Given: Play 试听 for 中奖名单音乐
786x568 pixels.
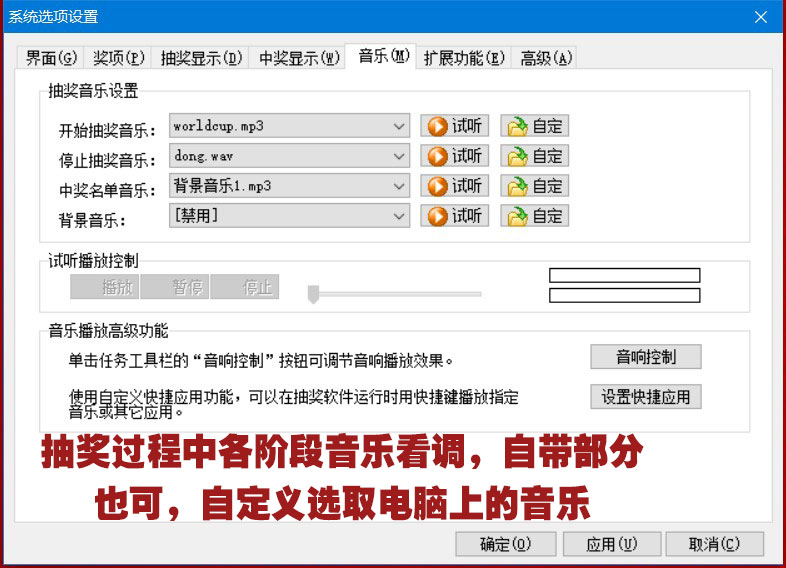Looking at the screenshot, I should (454, 186).
